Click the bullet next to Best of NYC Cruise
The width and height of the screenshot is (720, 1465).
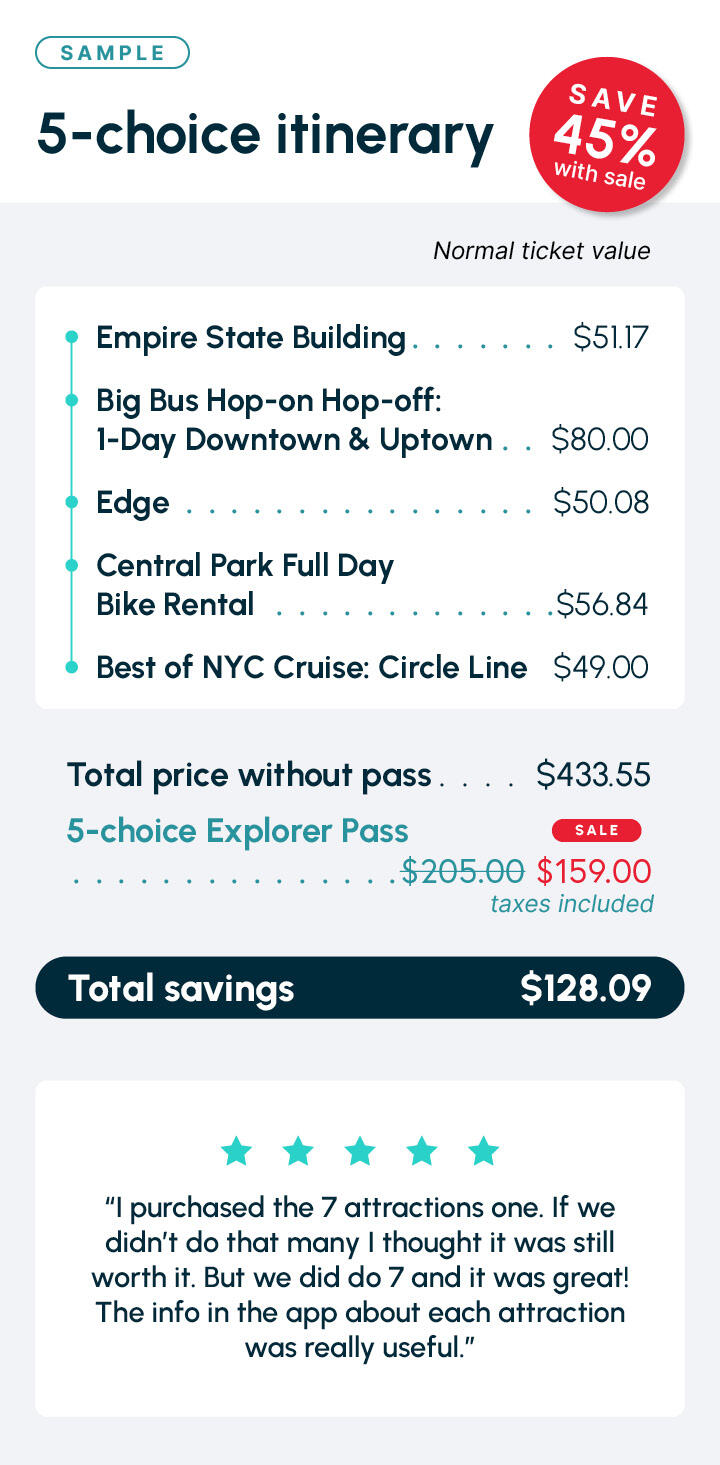point(71,667)
